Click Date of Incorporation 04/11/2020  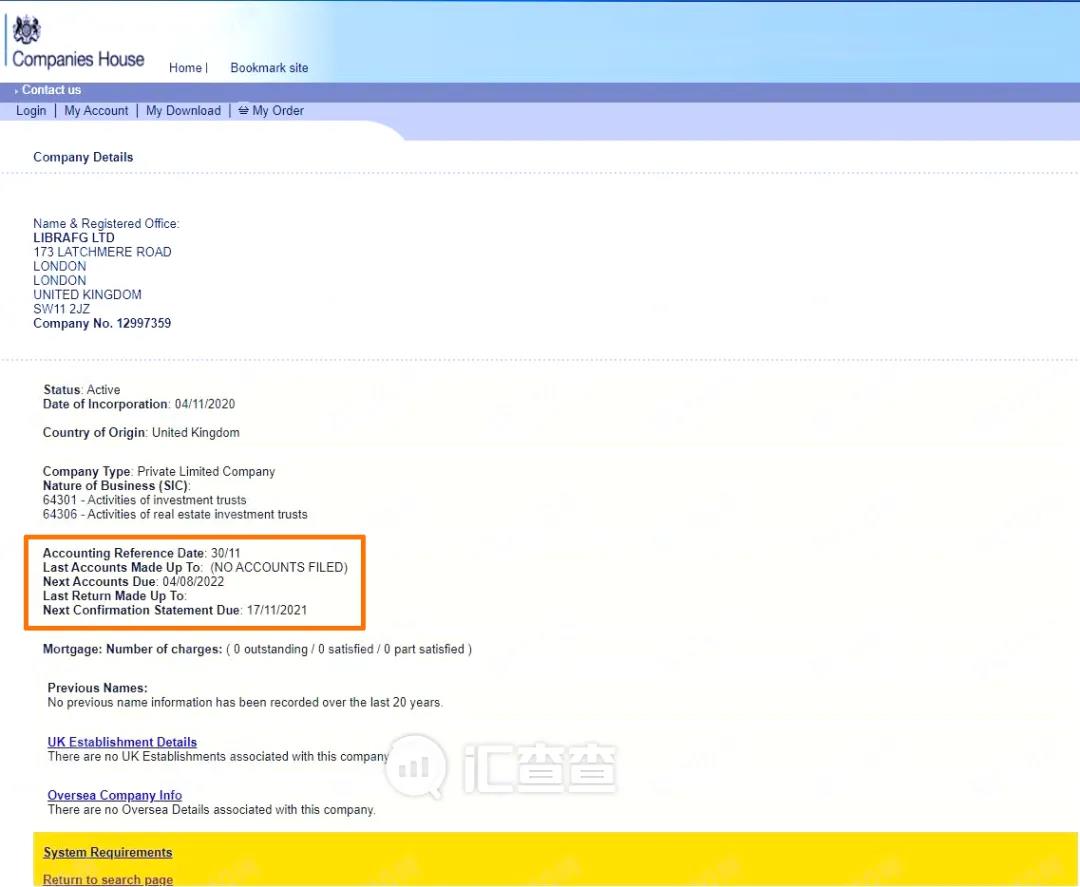(x=138, y=404)
